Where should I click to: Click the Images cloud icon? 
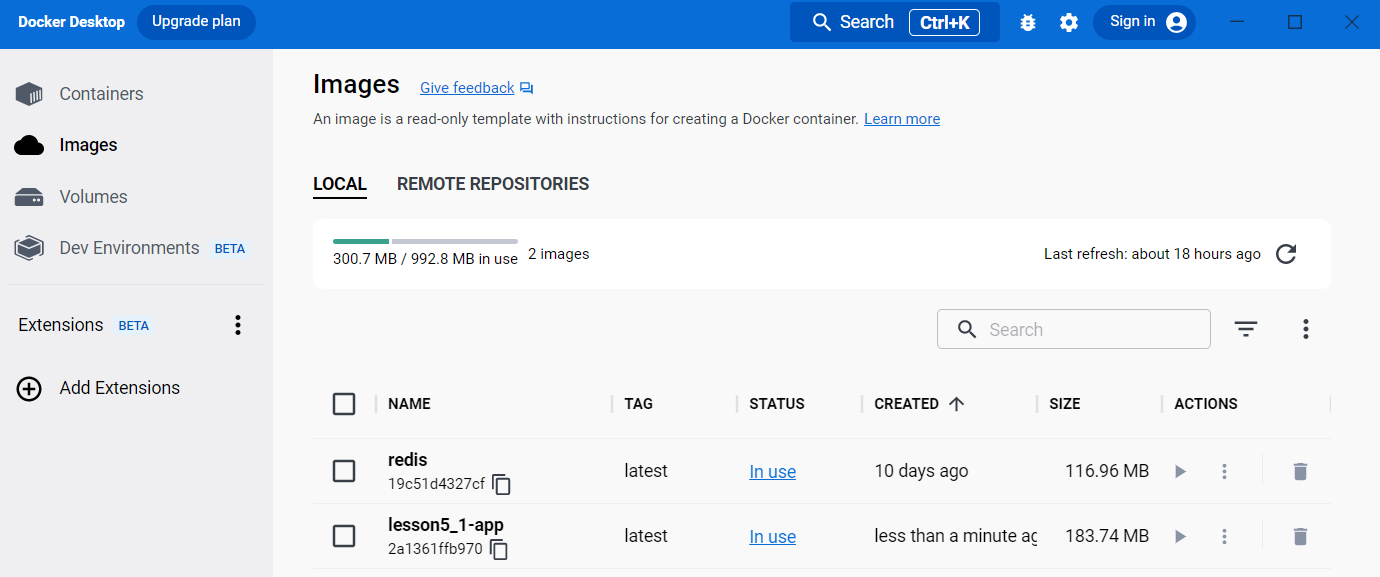click(x=29, y=145)
